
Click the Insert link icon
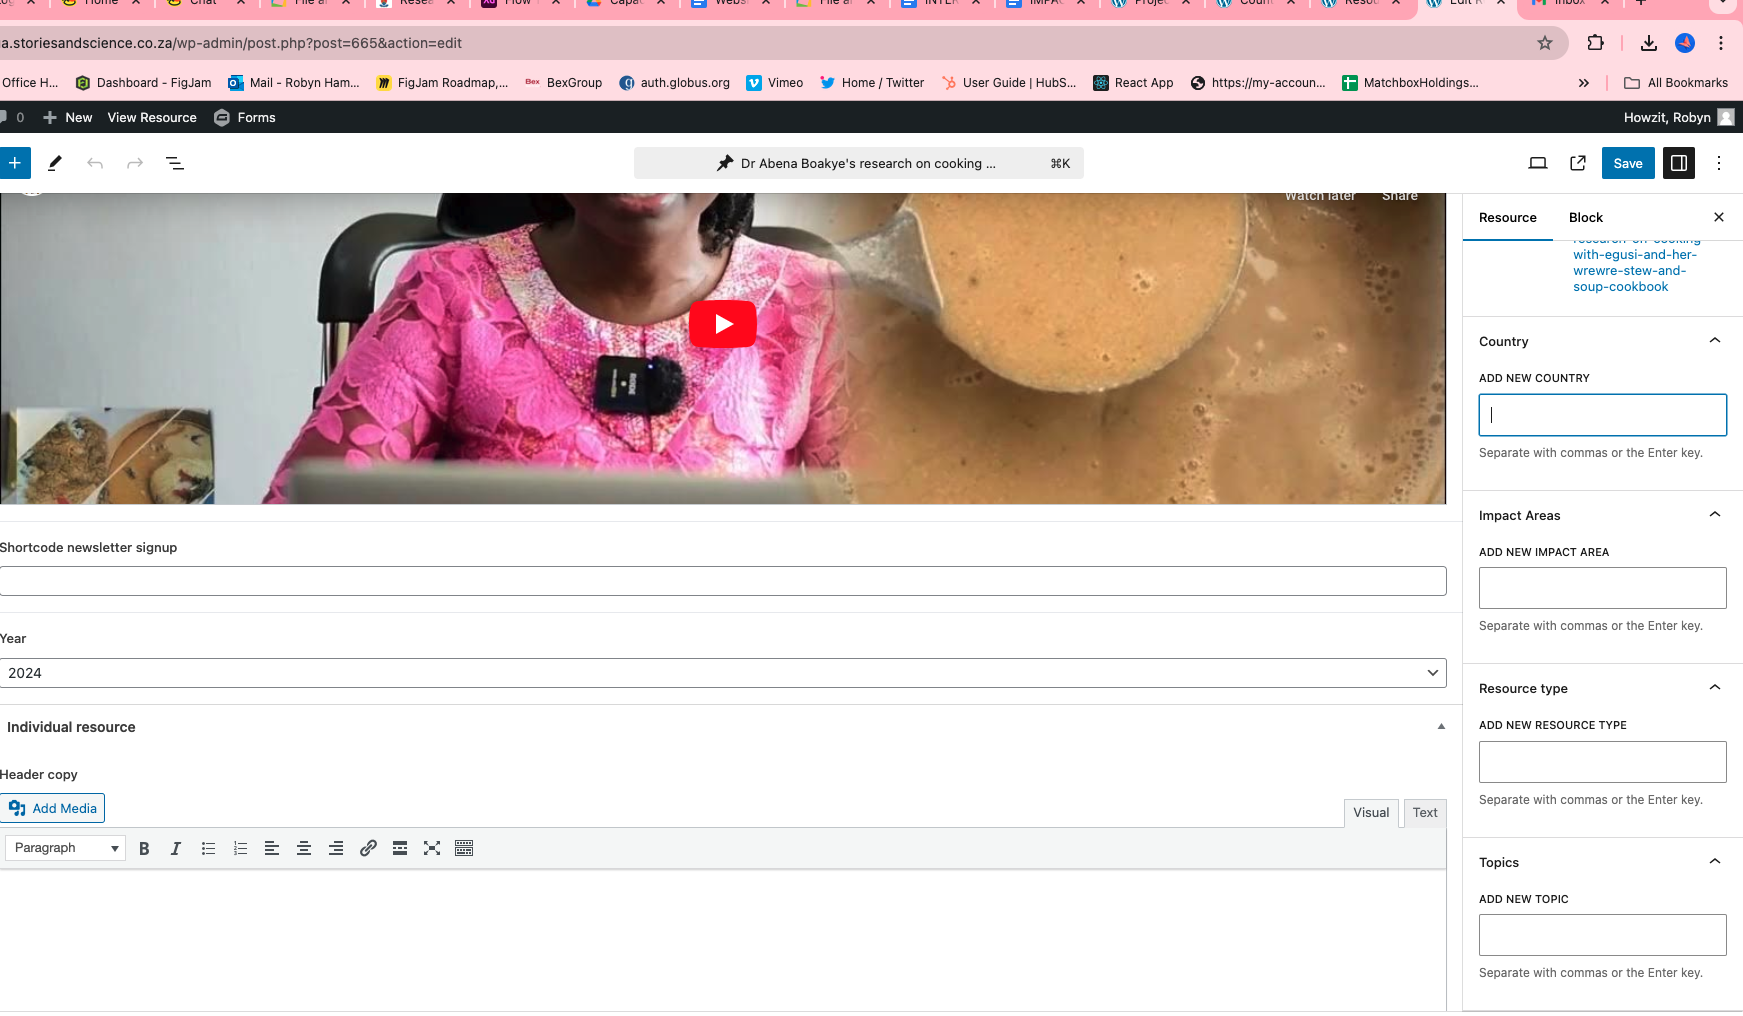[368, 848]
